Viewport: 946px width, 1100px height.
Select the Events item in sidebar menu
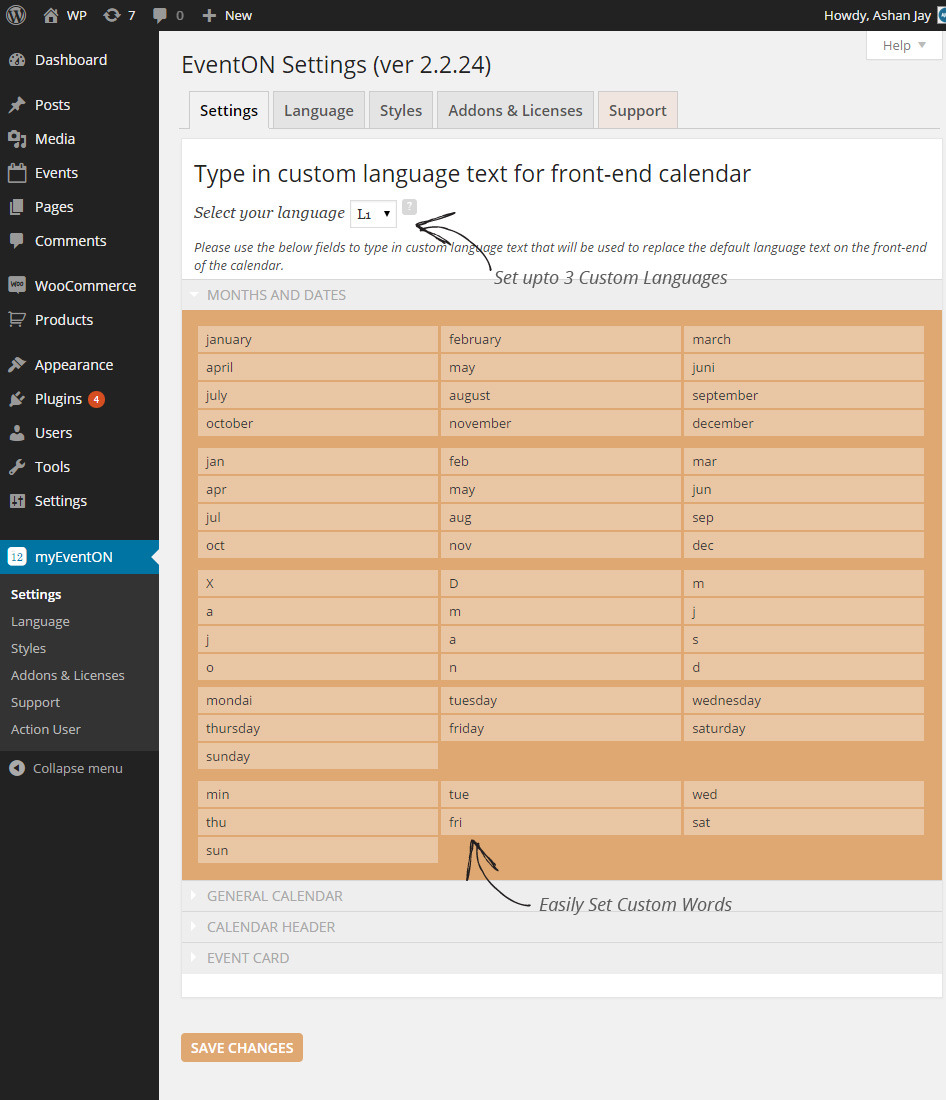tap(56, 173)
